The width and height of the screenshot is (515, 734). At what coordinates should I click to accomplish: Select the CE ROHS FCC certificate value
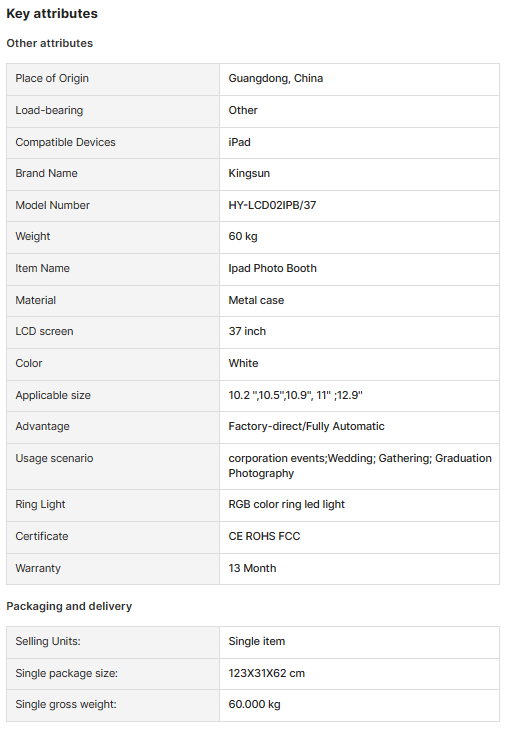(264, 536)
